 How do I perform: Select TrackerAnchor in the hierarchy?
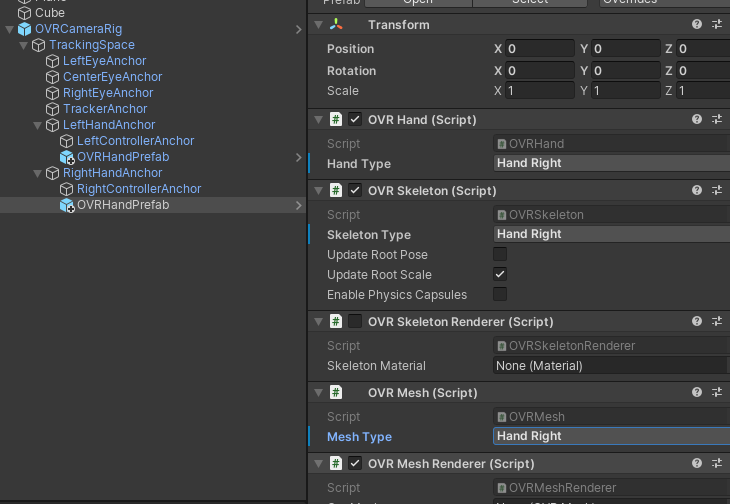tap(105, 109)
